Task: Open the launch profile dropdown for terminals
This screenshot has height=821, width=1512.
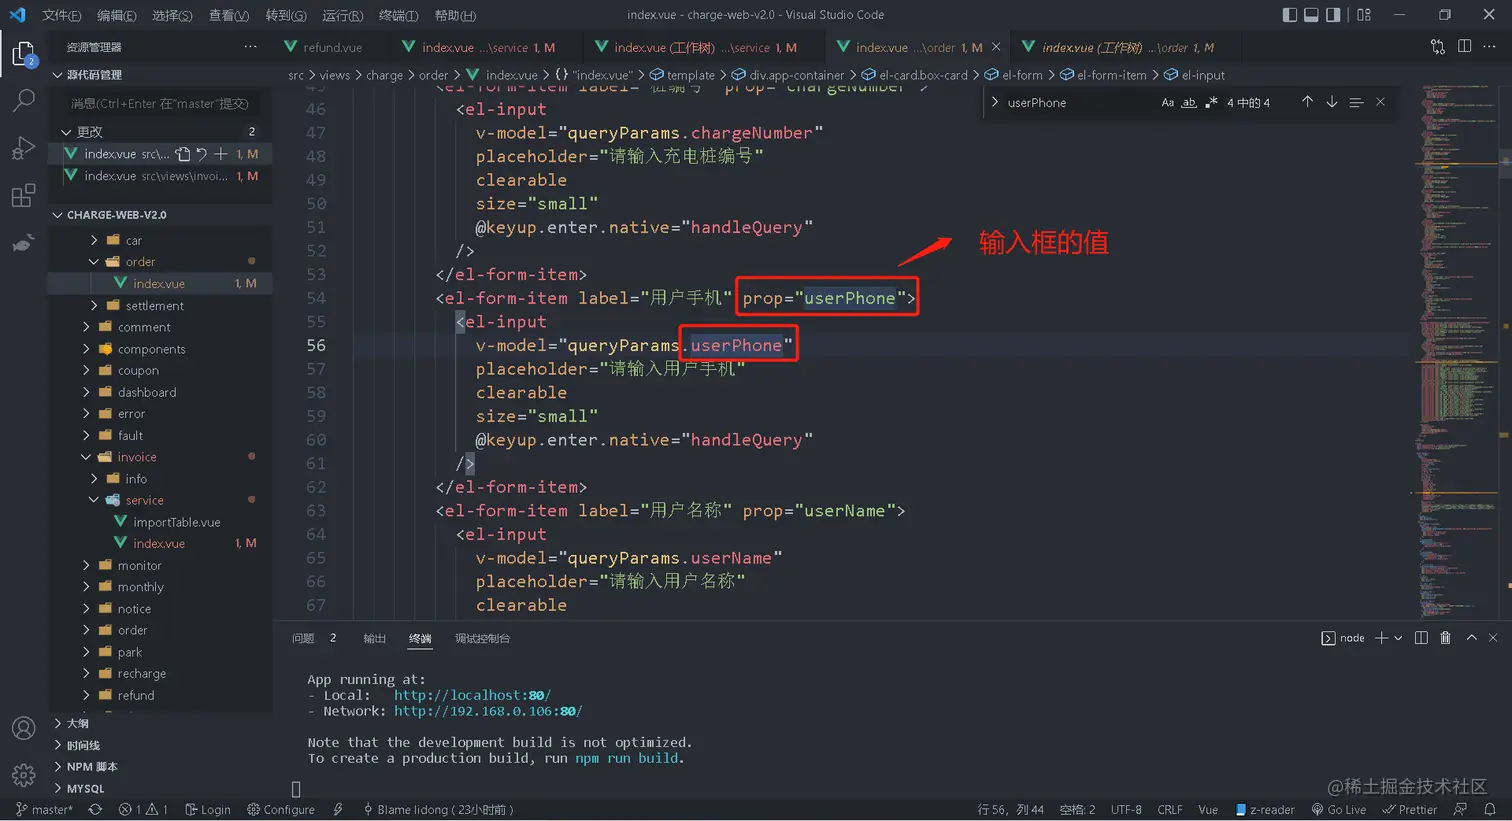Action: click(x=1398, y=638)
